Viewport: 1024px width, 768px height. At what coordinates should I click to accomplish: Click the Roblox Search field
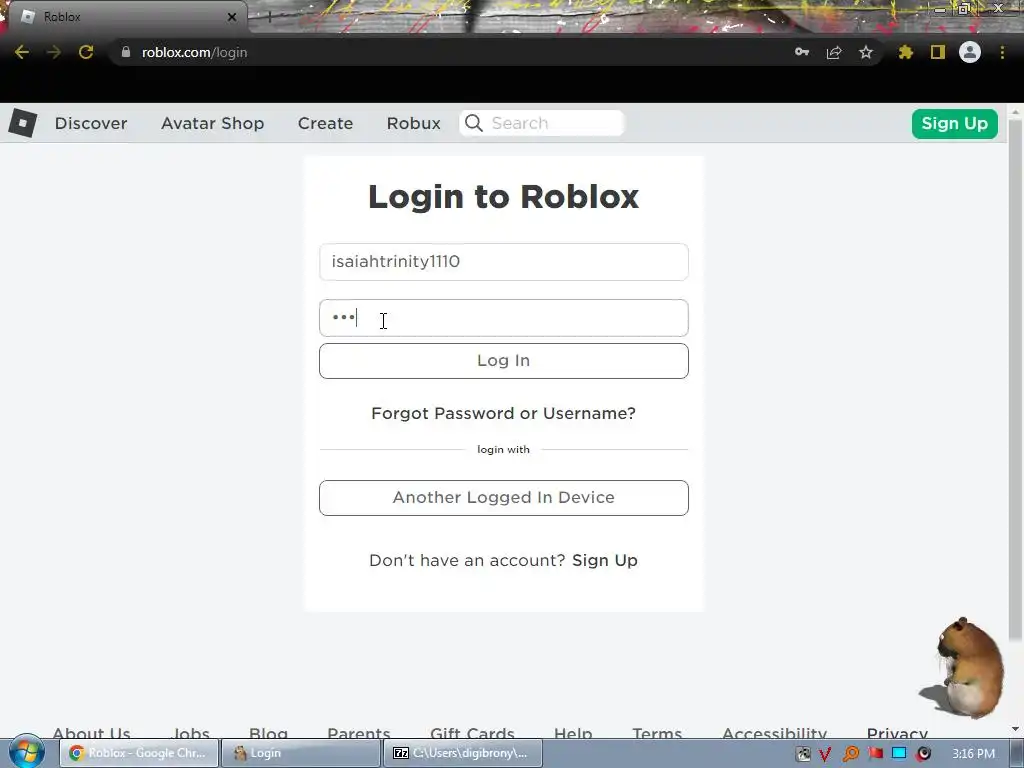tap(542, 123)
